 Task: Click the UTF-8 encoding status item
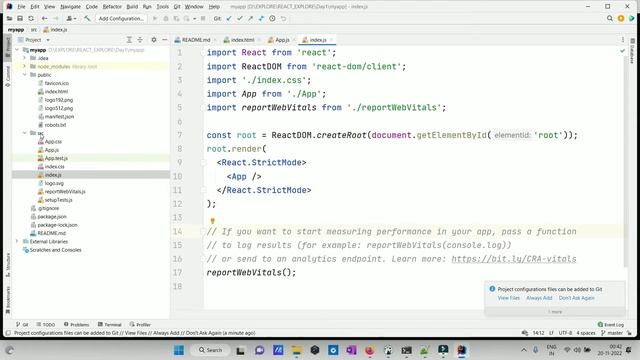565,333
